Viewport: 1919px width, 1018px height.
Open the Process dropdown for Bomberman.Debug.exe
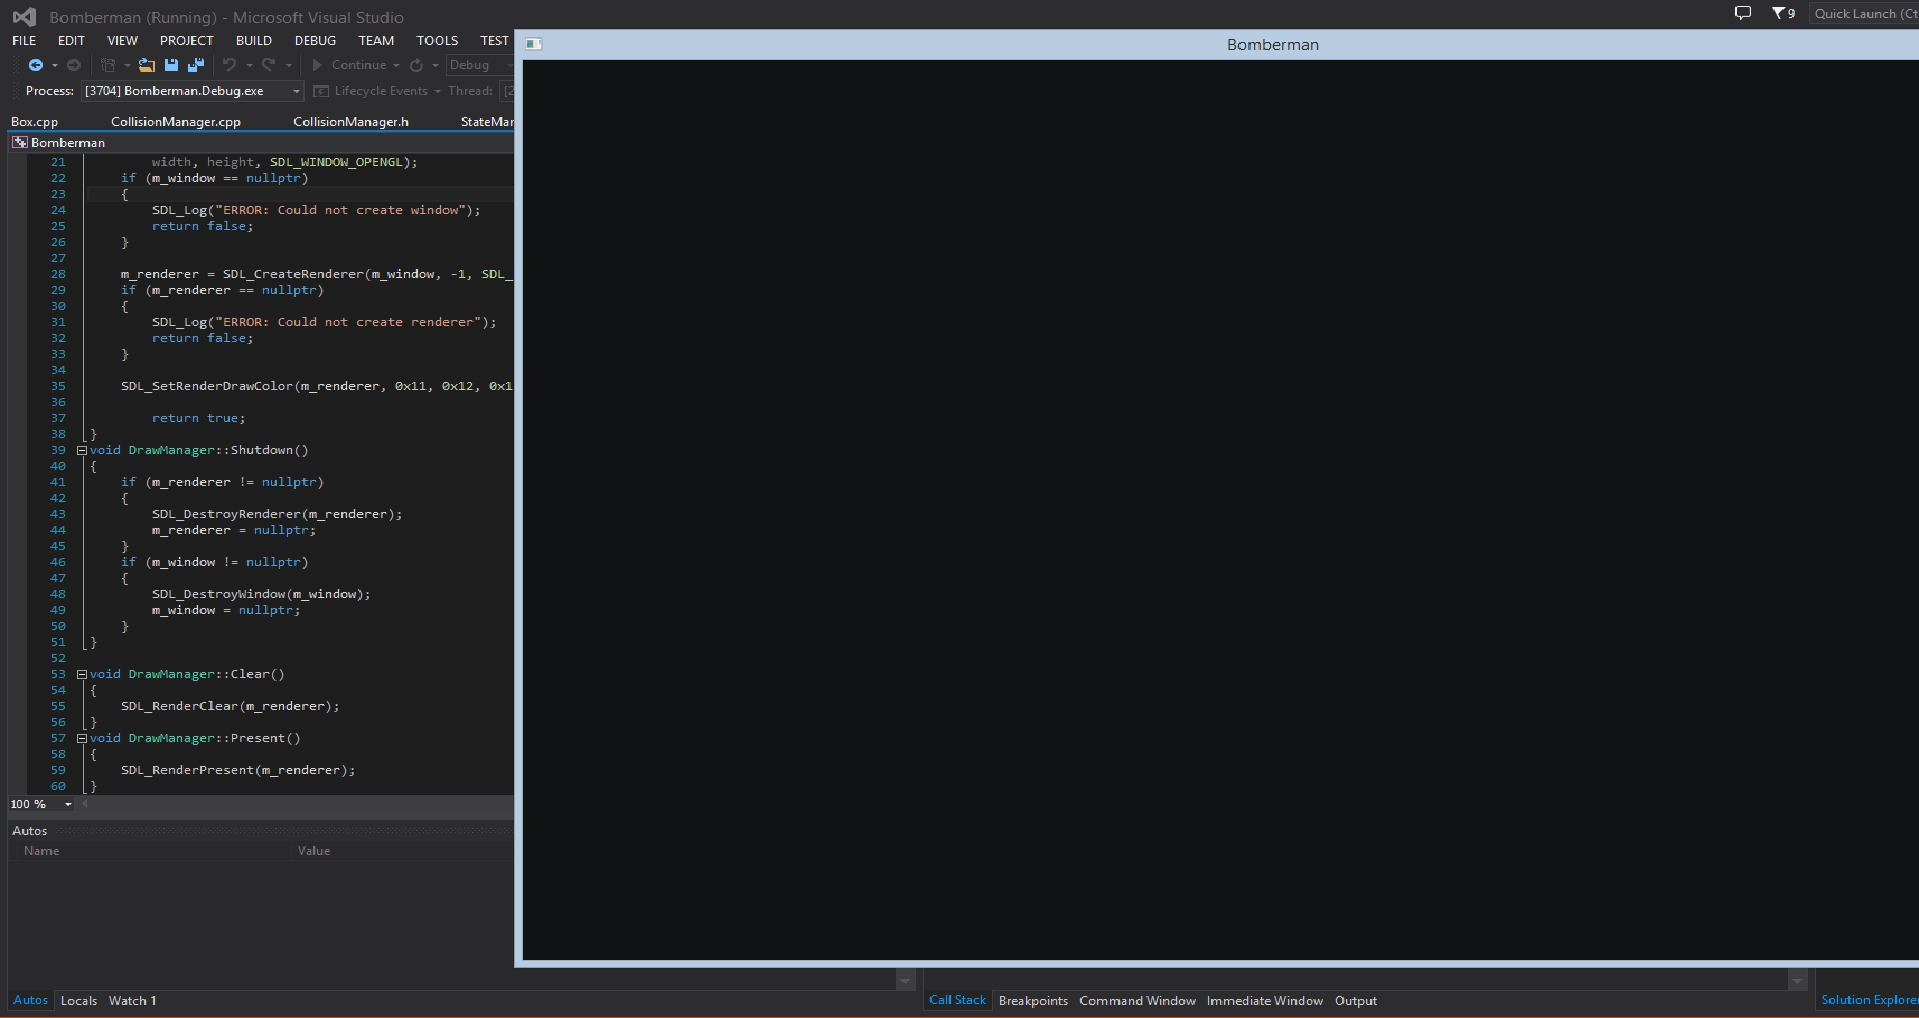click(x=296, y=91)
